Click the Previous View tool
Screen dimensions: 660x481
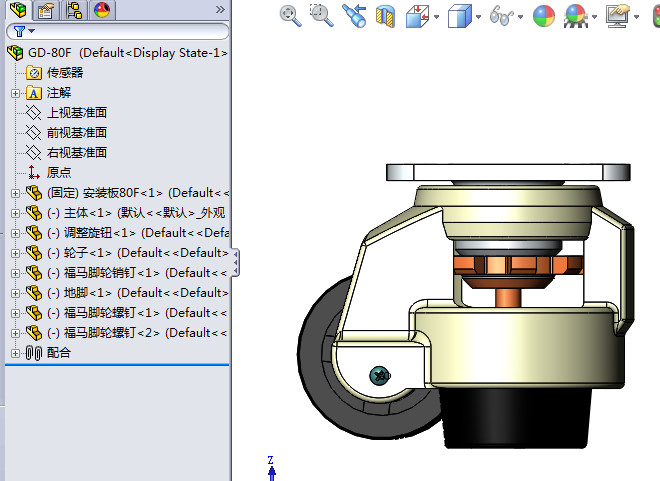354,16
